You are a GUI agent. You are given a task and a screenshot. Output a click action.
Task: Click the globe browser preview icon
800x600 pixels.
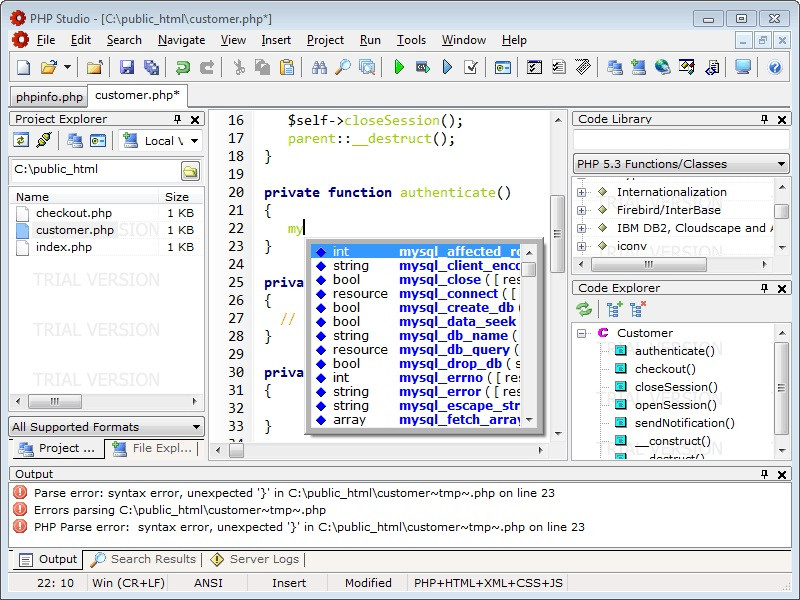(662, 67)
